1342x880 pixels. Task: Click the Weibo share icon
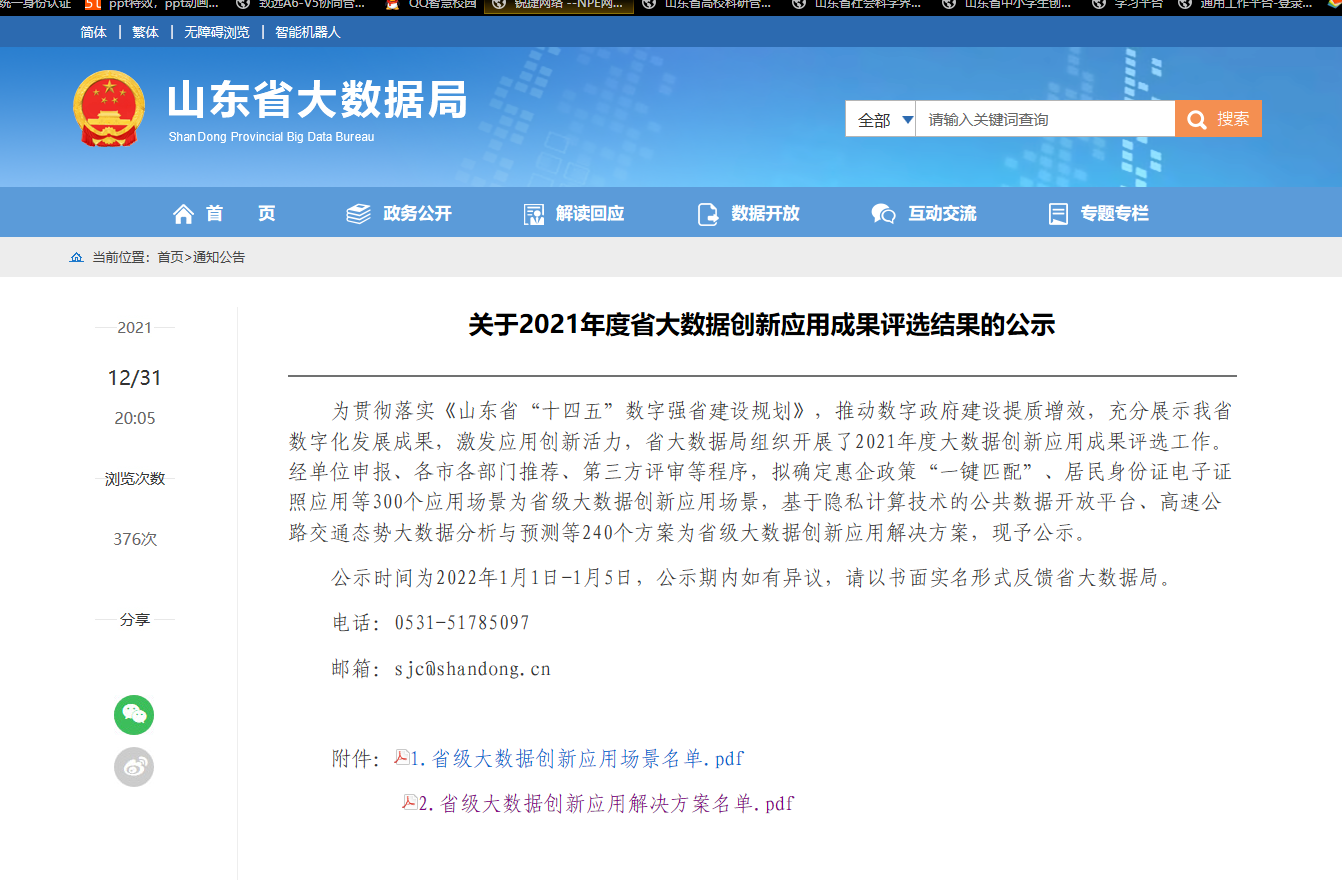pos(134,767)
